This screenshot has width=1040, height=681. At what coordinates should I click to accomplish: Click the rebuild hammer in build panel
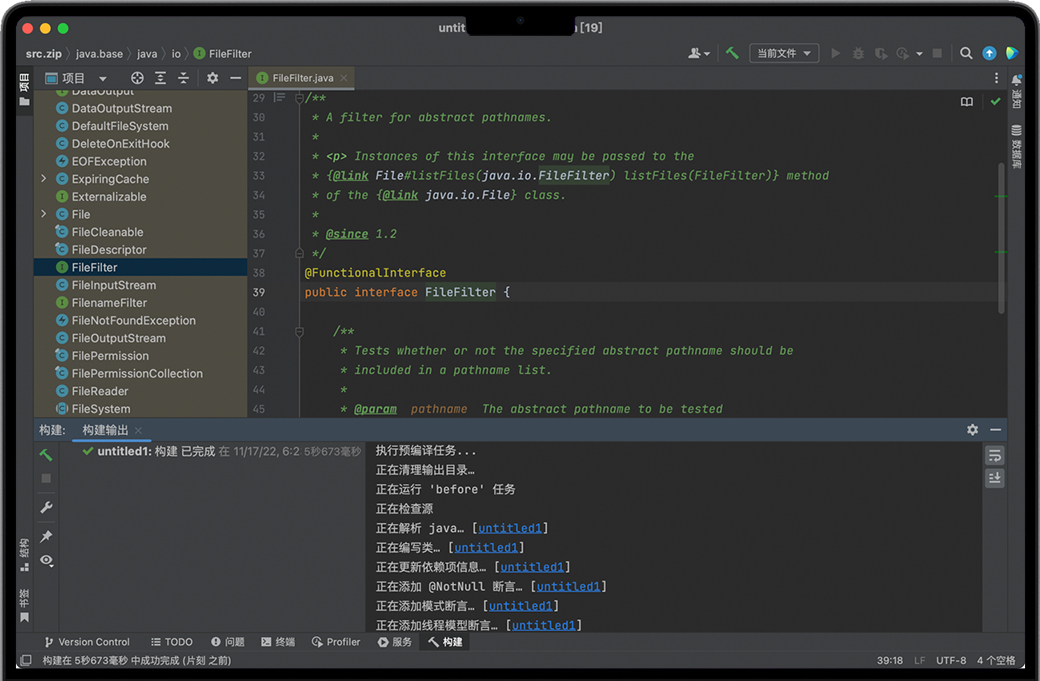46,455
